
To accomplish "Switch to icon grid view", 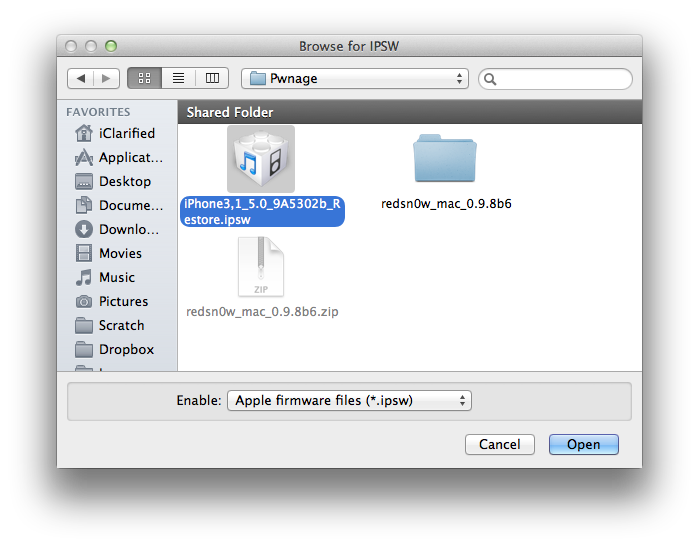I will tap(144, 79).
